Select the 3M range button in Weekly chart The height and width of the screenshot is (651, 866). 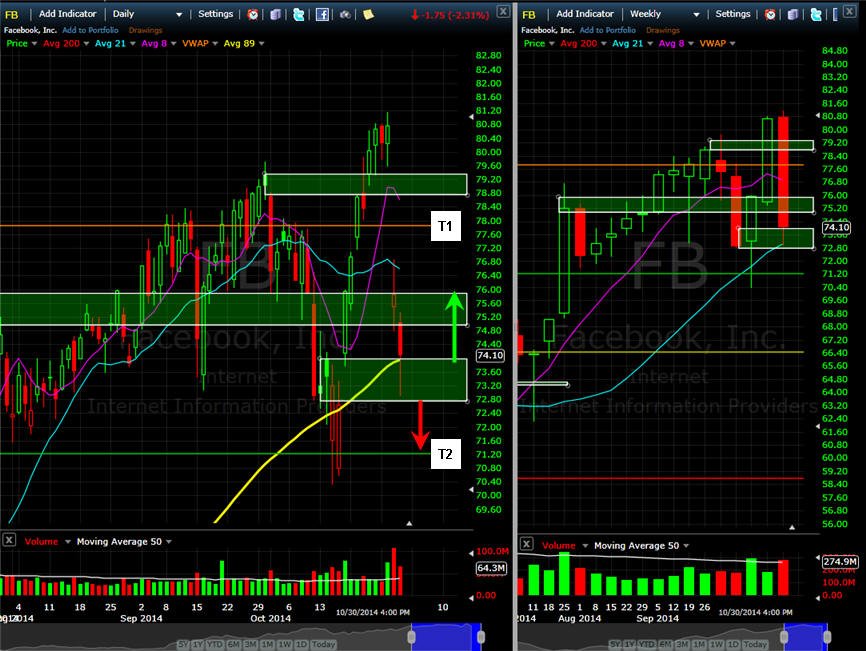tap(682, 644)
